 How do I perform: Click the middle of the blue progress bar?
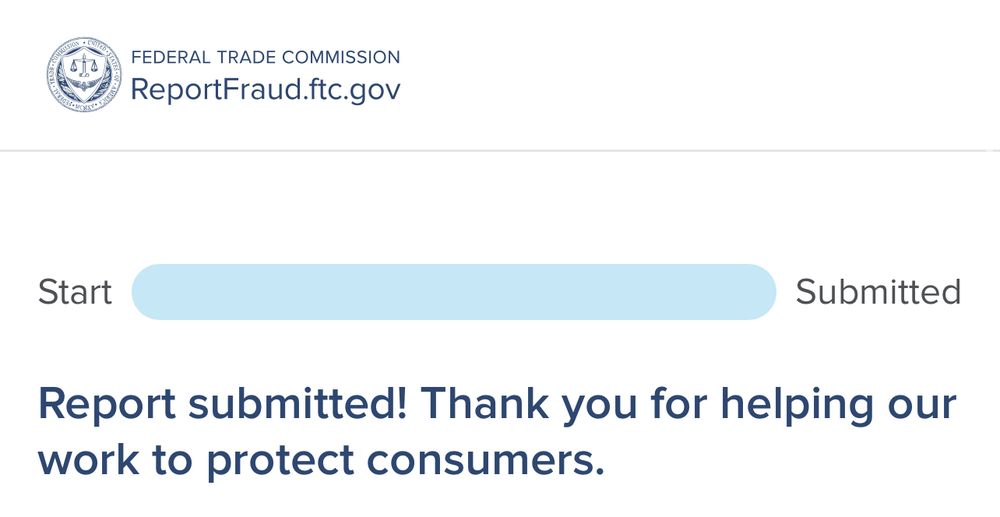click(x=454, y=292)
